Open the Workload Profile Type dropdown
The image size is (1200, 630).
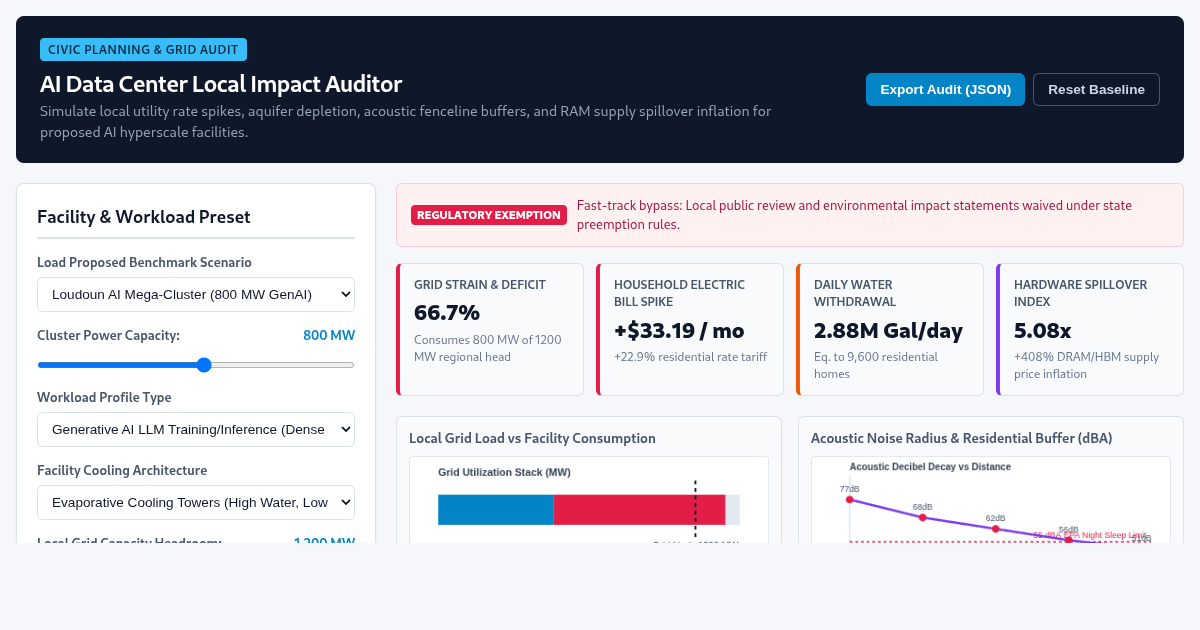pyautogui.click(x=196, y=429)
